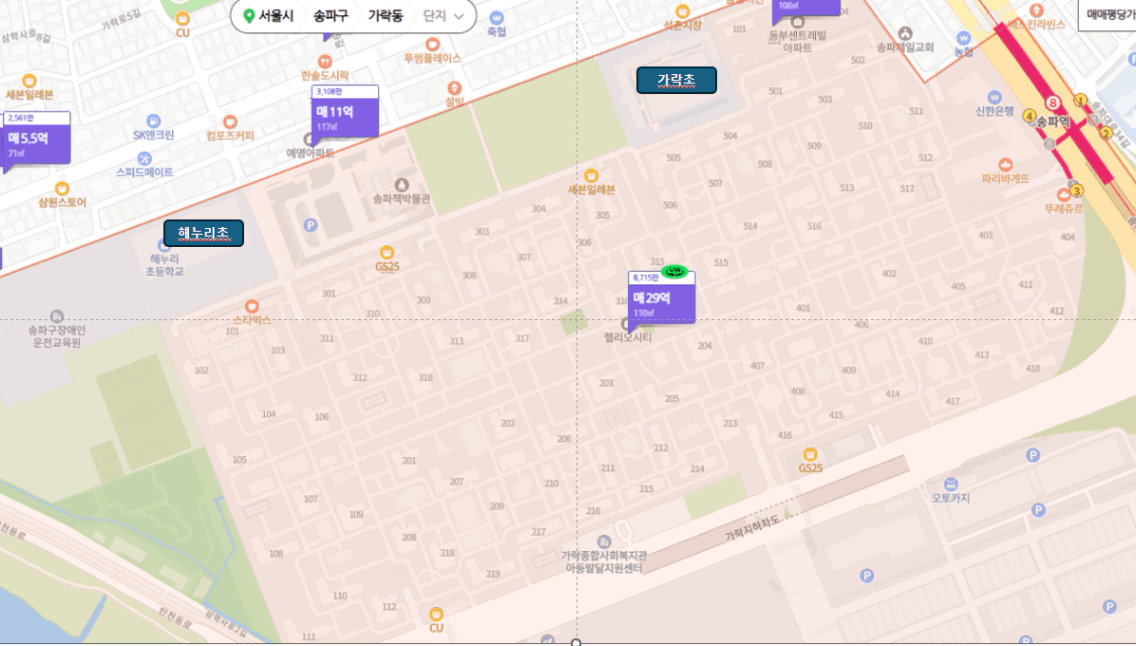Click 송파역 exit 3 marker
Viewport: 1136px width, 646px height.
tap(1077, 191)
